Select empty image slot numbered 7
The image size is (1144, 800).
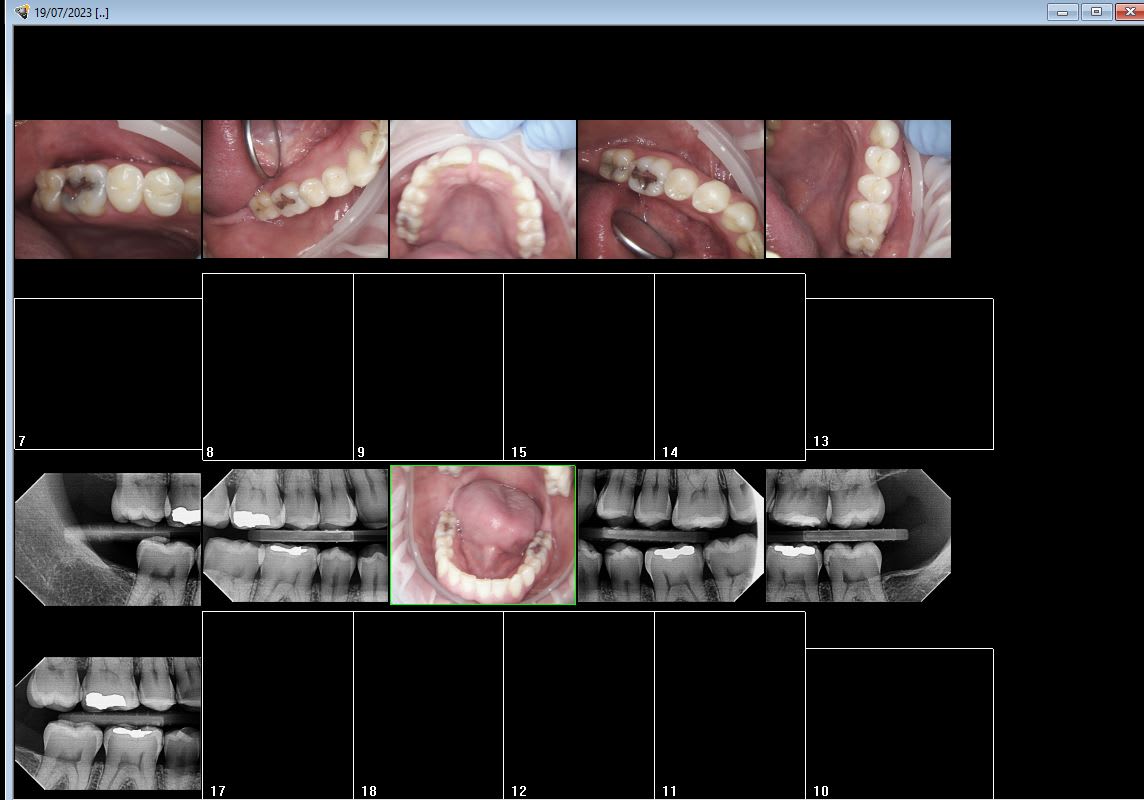108,373
